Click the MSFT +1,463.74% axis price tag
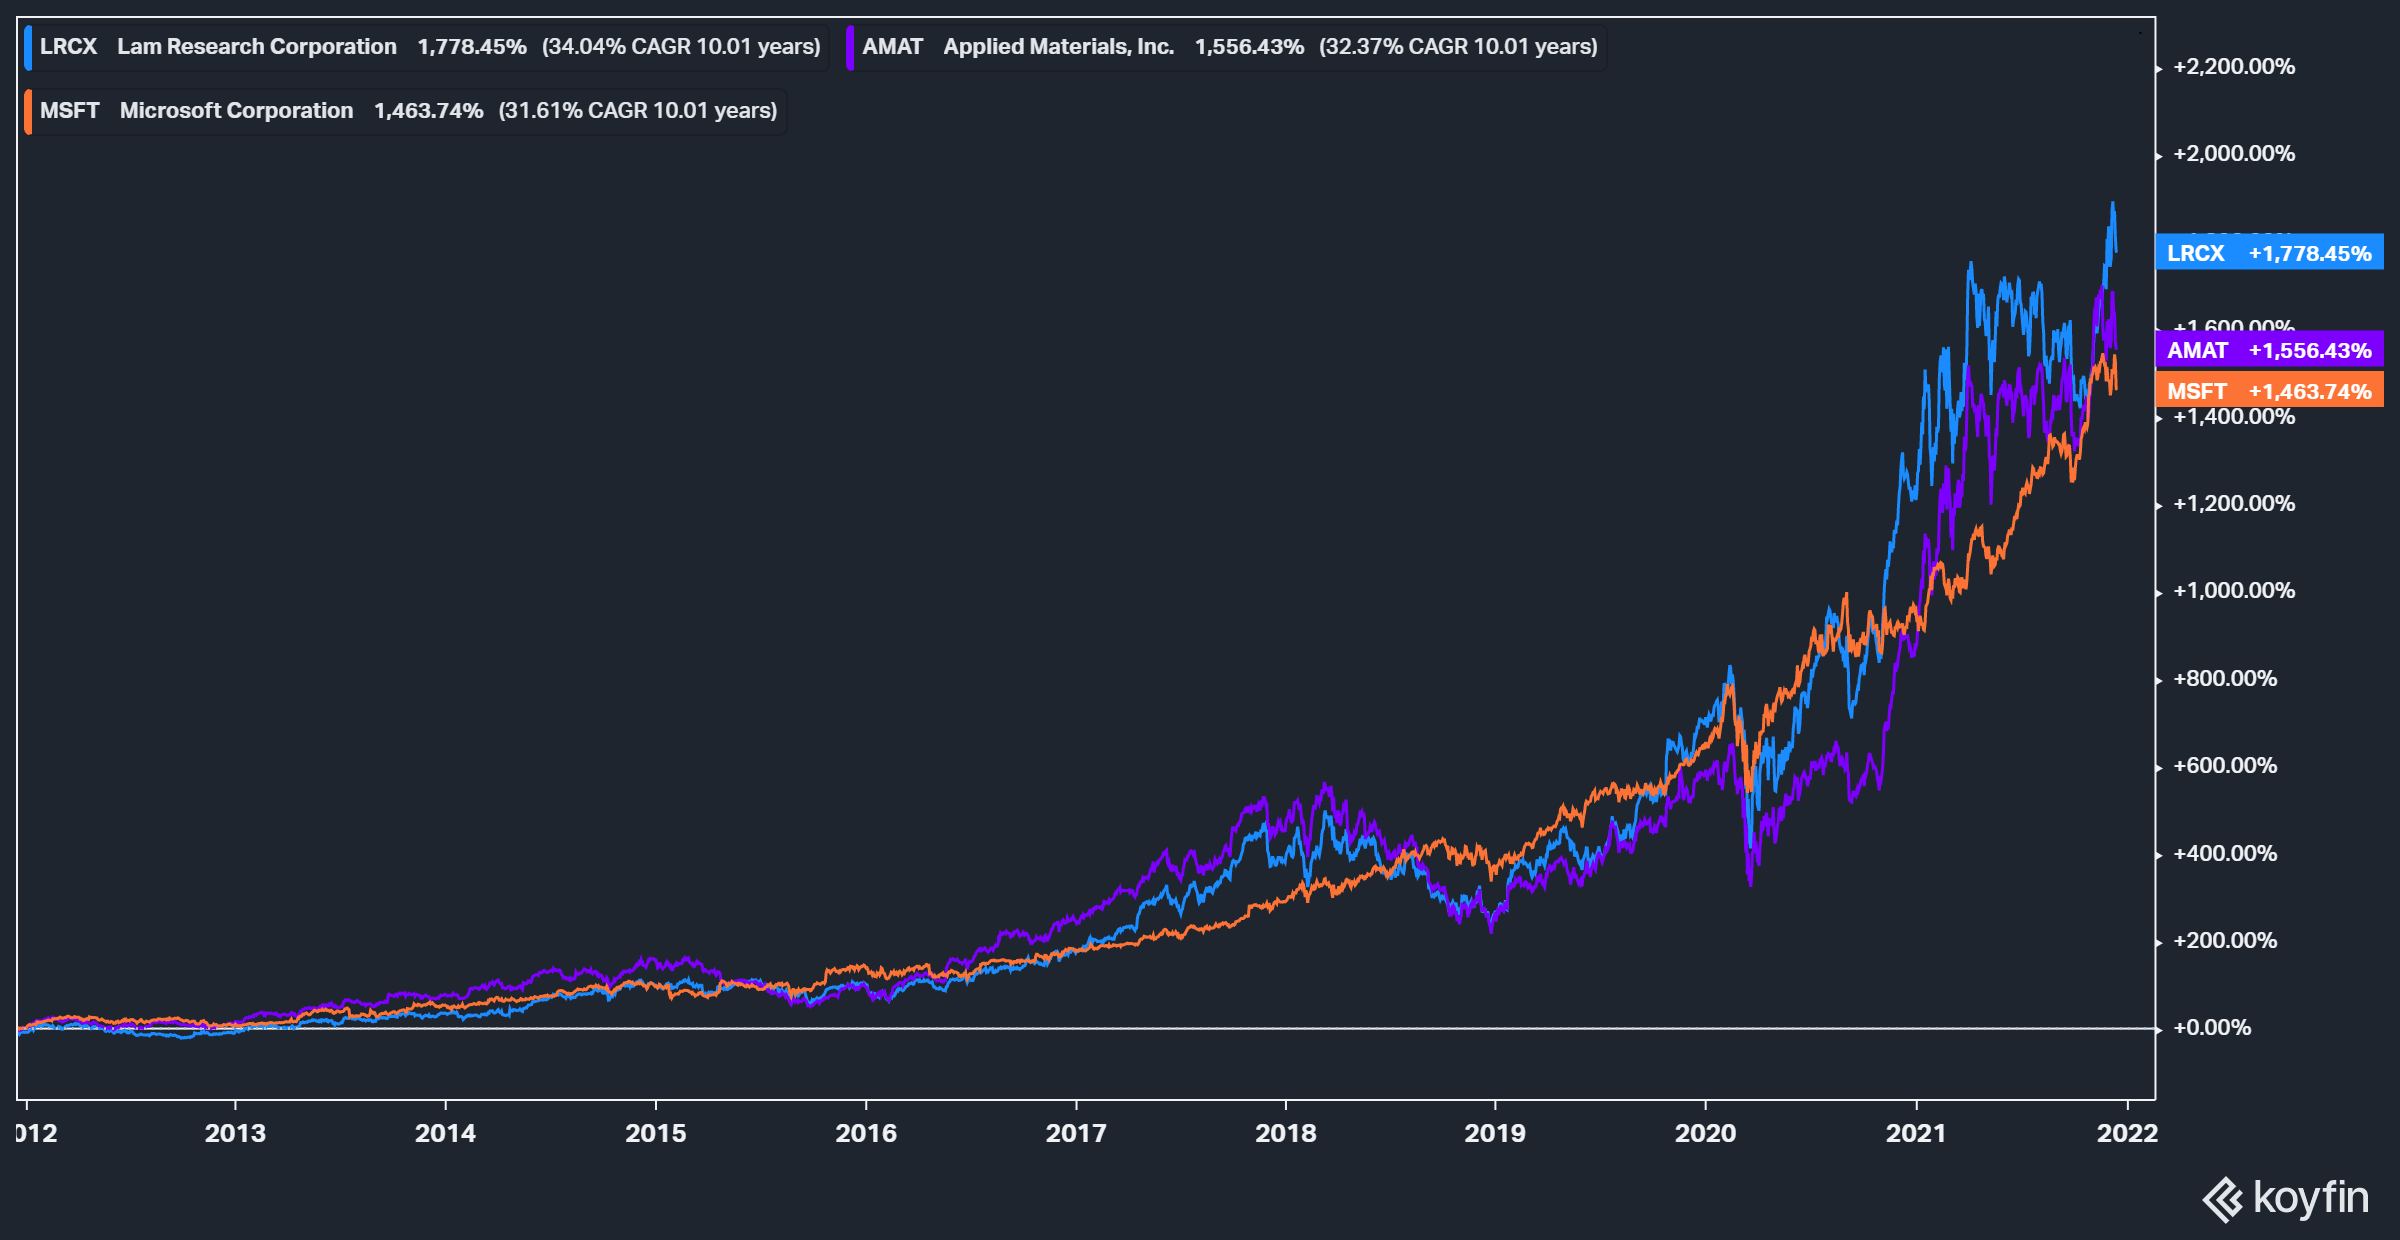Image resolution: width=2400 pixels, height=1240 pixels. click(x=2269, y=391)
